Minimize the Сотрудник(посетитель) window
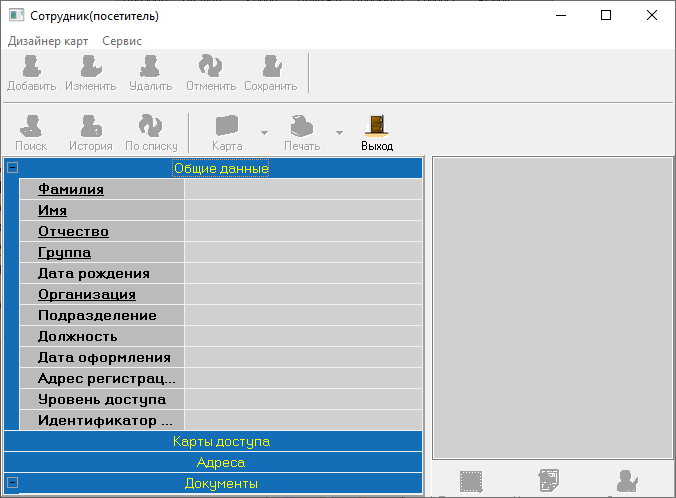Image resolution: width=676 pixels, height=498 pixels. tap(560, 16)
